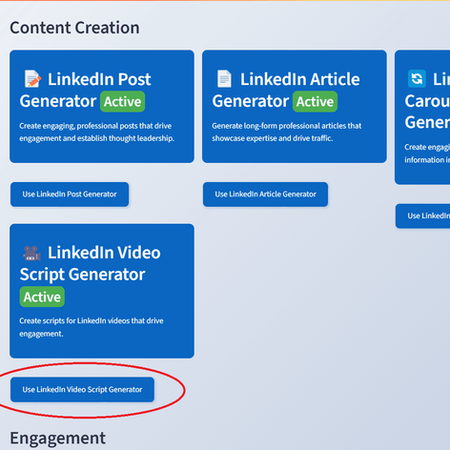Viewport: 450px width, 450px height.
Task: Select the LinkedIn Video Script Generator title
Action: [90, 264]
